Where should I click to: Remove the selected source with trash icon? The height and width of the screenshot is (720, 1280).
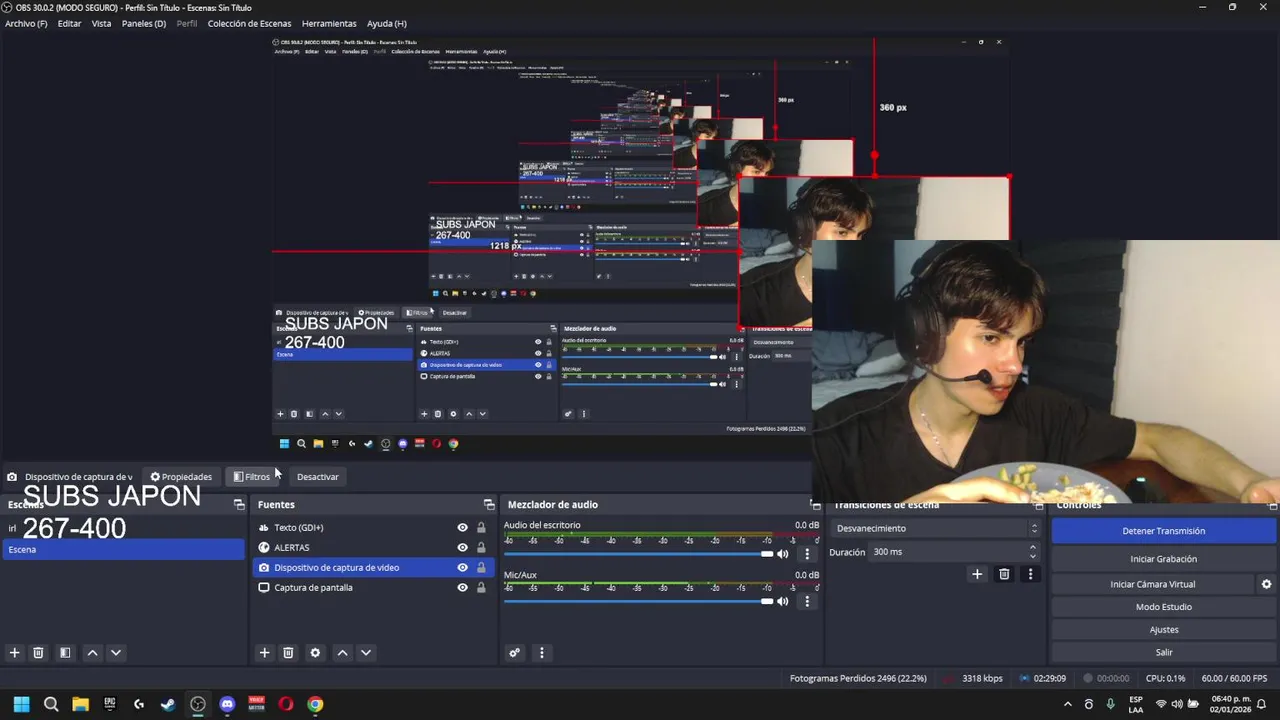point(288,653)
